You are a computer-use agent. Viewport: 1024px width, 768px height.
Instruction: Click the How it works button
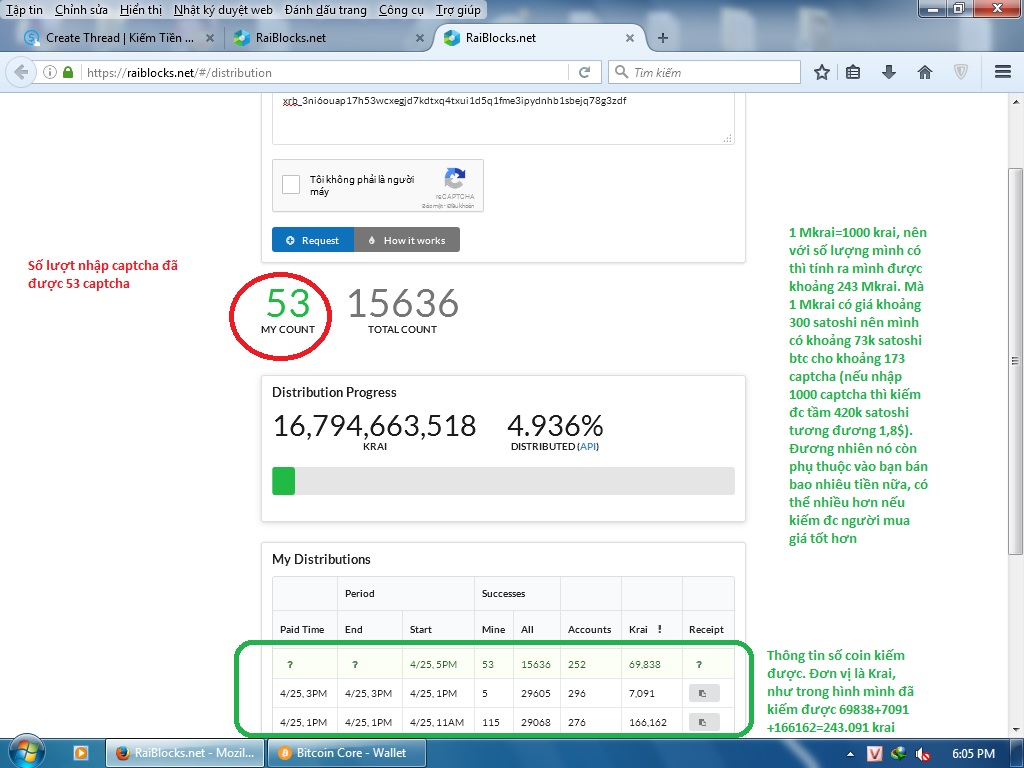pyautogui.click(x=407, y=240)
